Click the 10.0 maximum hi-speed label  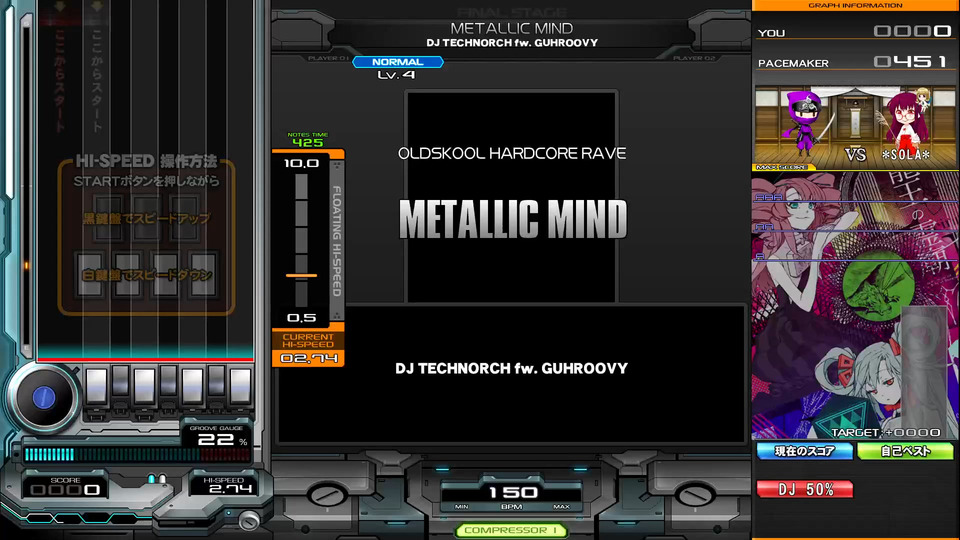301,163
